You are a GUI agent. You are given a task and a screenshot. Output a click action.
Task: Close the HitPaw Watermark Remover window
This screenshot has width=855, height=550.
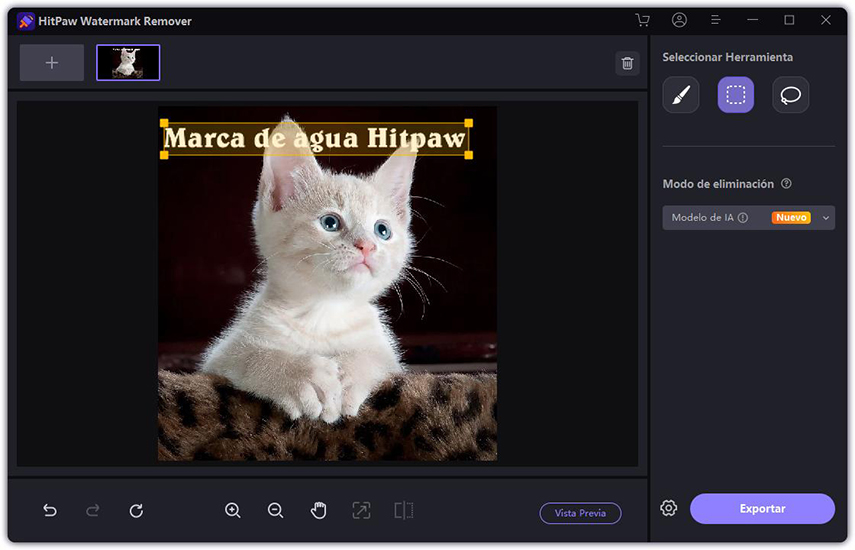click(x=826, y=20)
